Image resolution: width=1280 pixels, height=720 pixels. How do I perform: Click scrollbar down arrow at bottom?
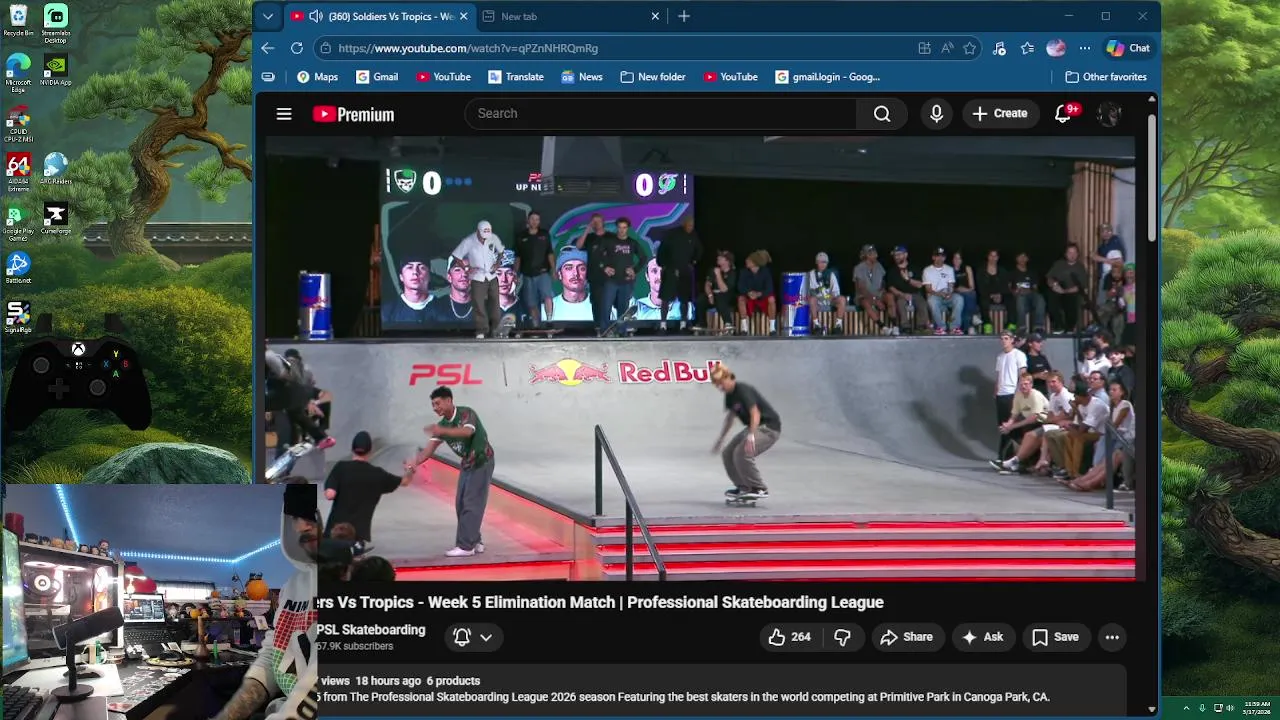click(x=1151, y=709)
